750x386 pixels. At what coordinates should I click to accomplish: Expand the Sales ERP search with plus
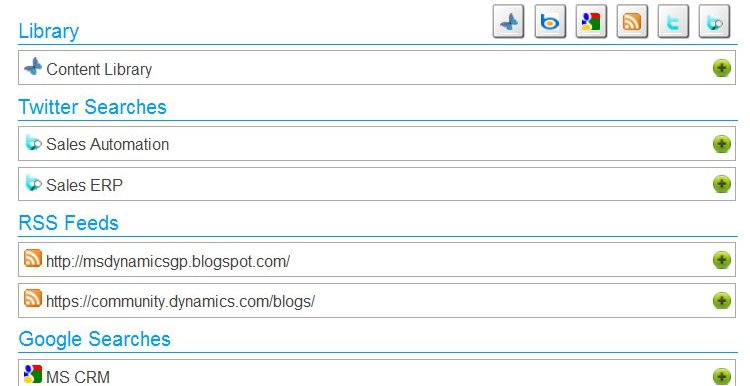(x=722, y=184)
